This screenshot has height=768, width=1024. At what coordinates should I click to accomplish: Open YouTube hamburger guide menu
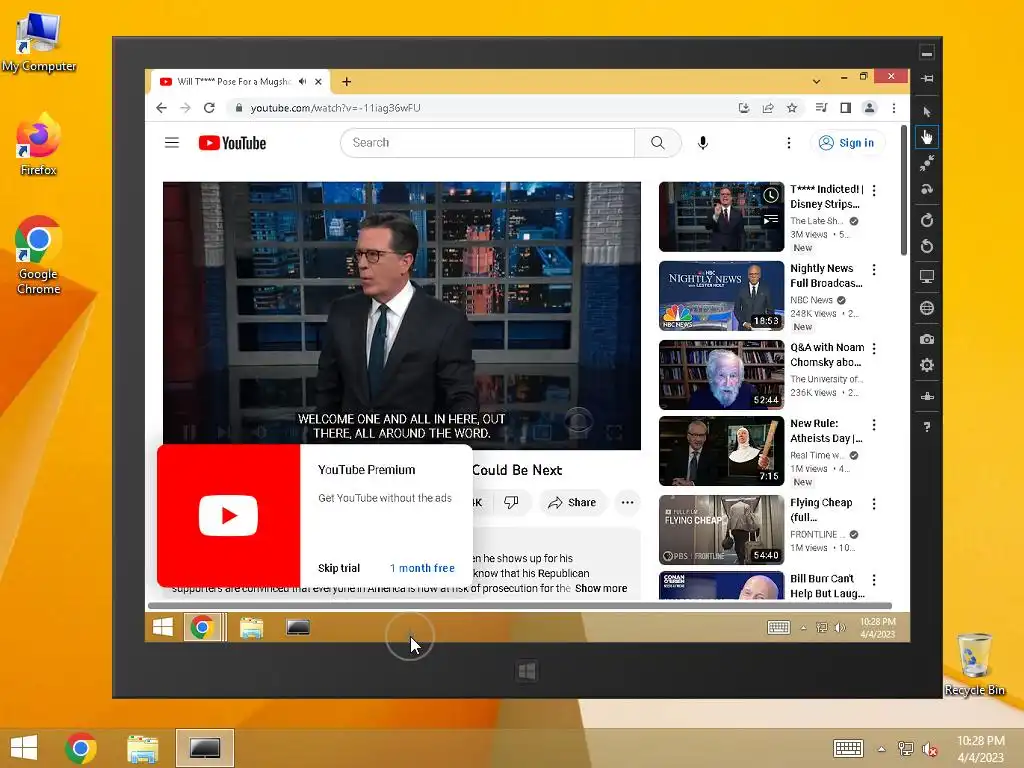click(172, 142)
